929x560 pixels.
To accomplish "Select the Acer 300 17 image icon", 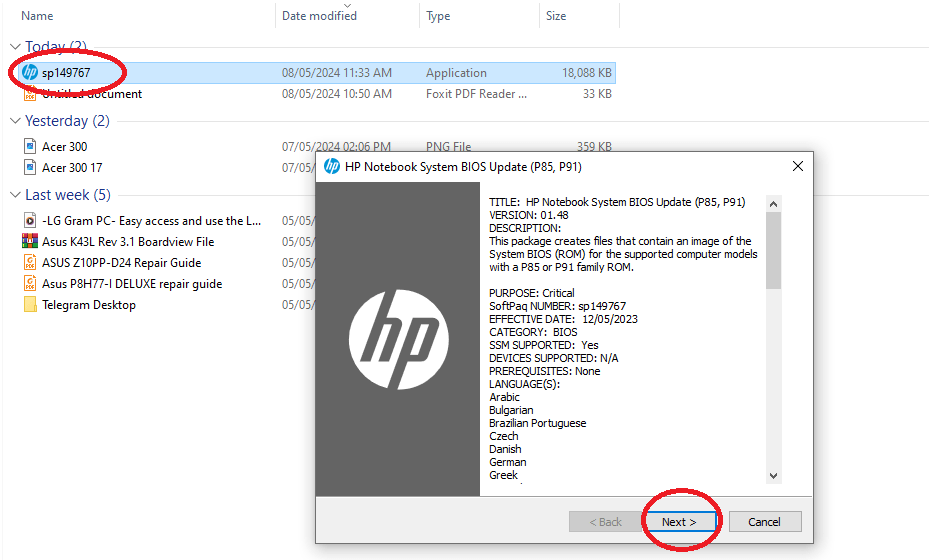I will 30,167.
